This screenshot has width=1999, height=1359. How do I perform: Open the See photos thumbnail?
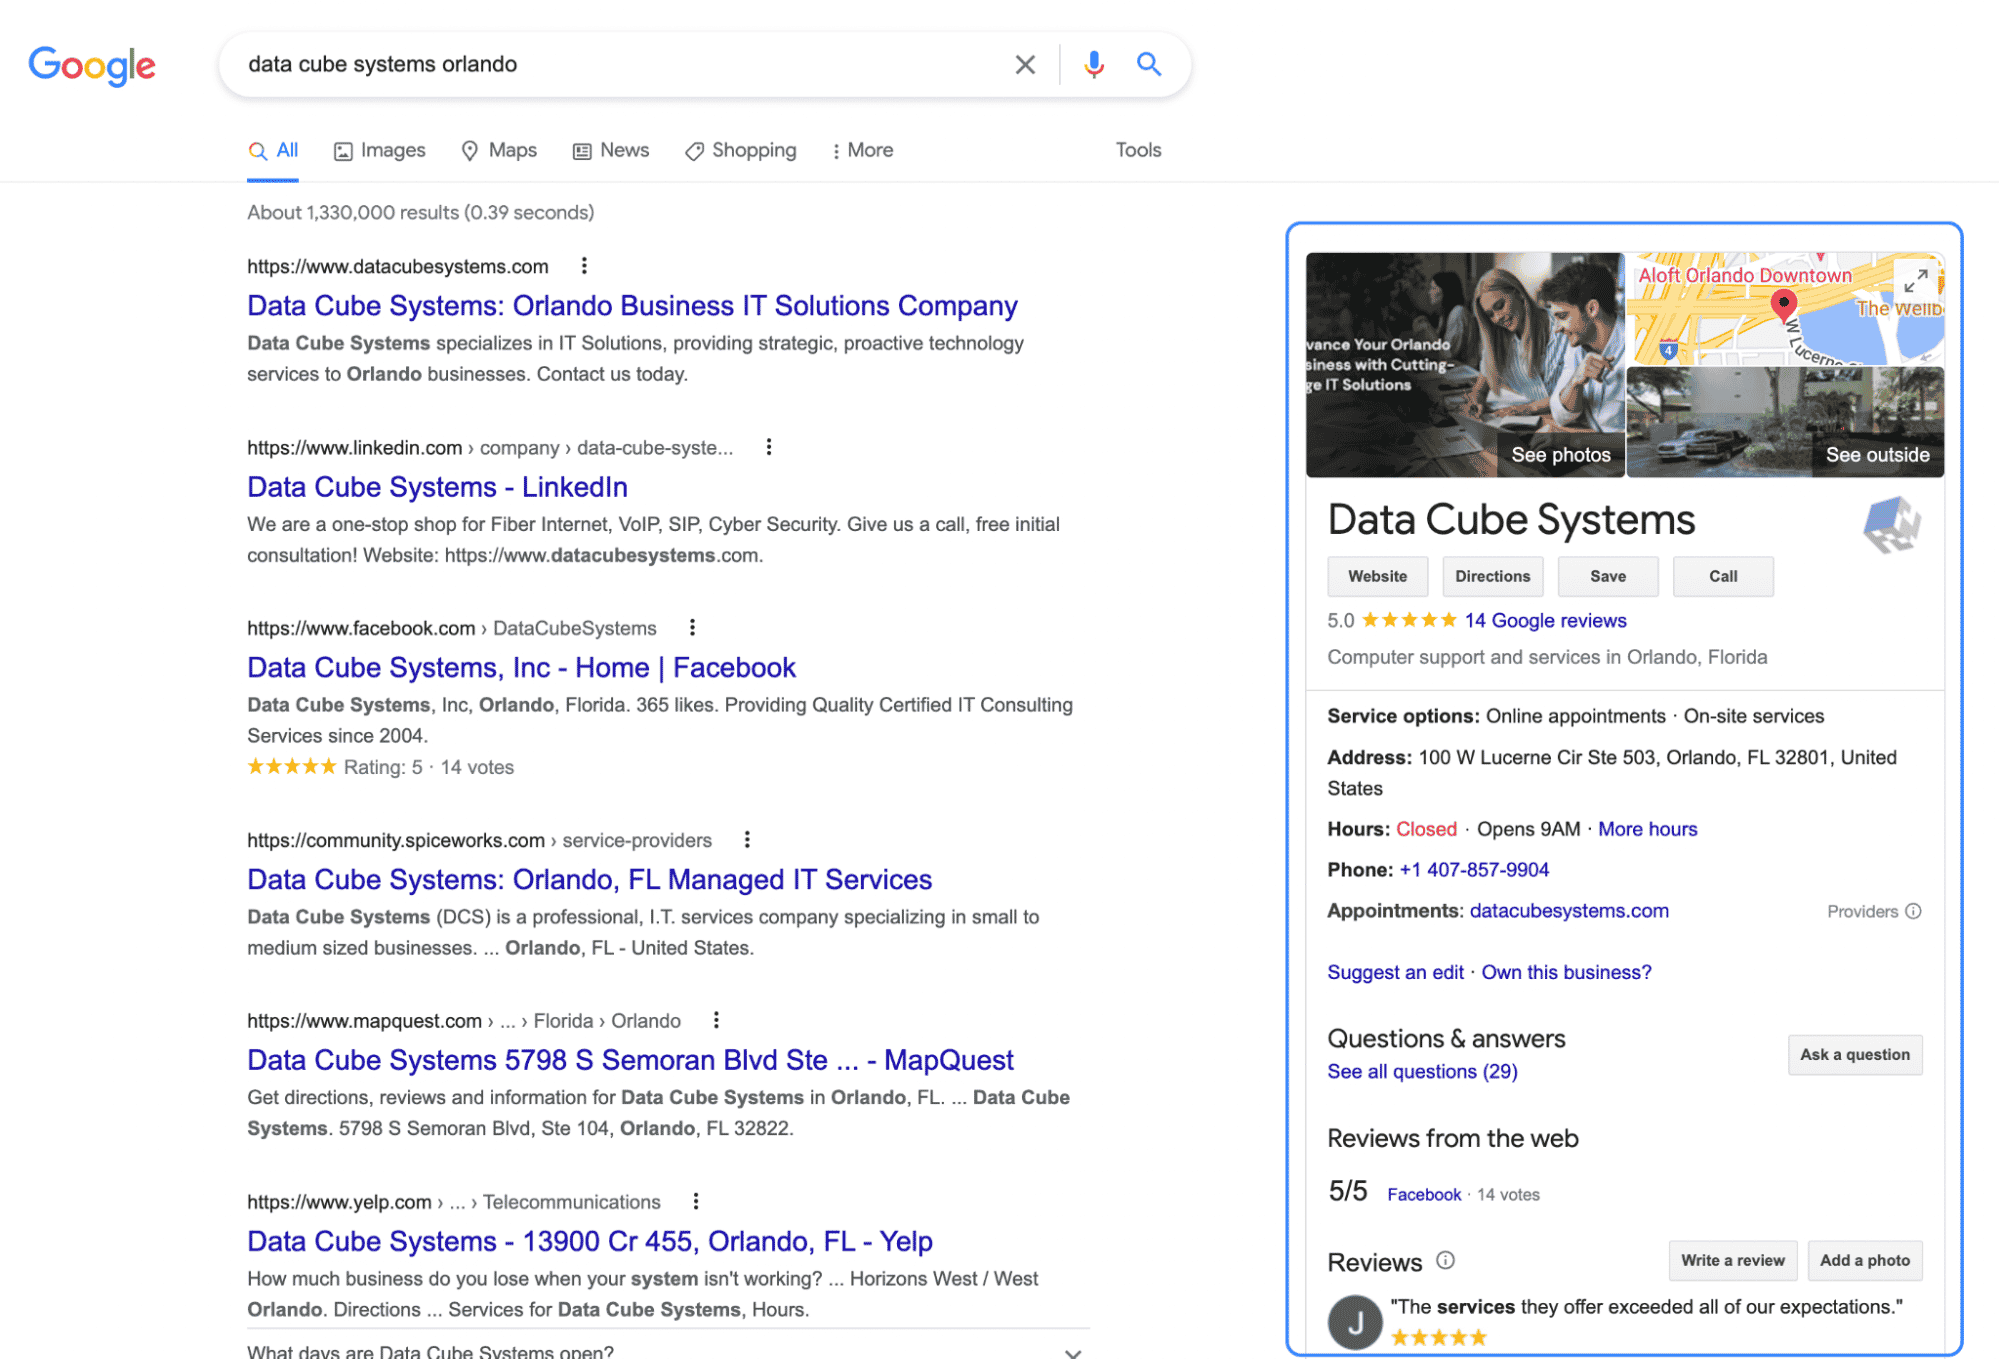pyautogui.click(x=1560, y=454)
